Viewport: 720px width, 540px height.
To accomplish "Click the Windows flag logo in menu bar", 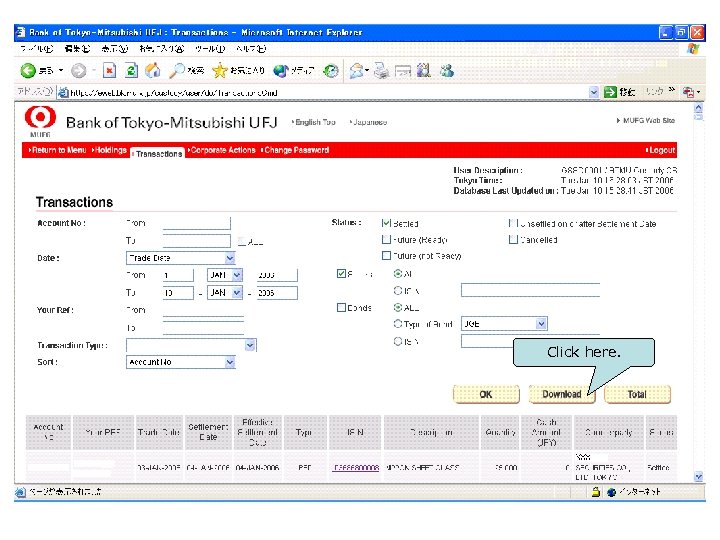I will click(693, 49).
